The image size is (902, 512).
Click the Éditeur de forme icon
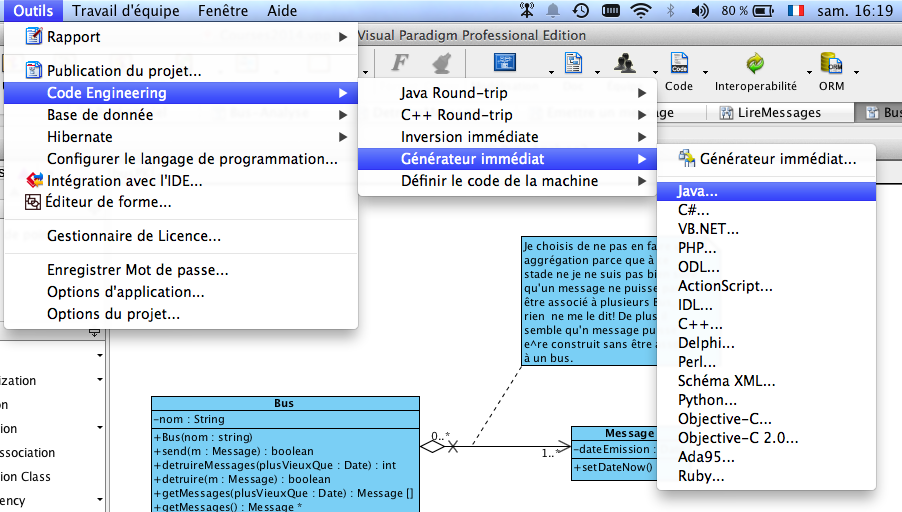[x=34, y=202]
